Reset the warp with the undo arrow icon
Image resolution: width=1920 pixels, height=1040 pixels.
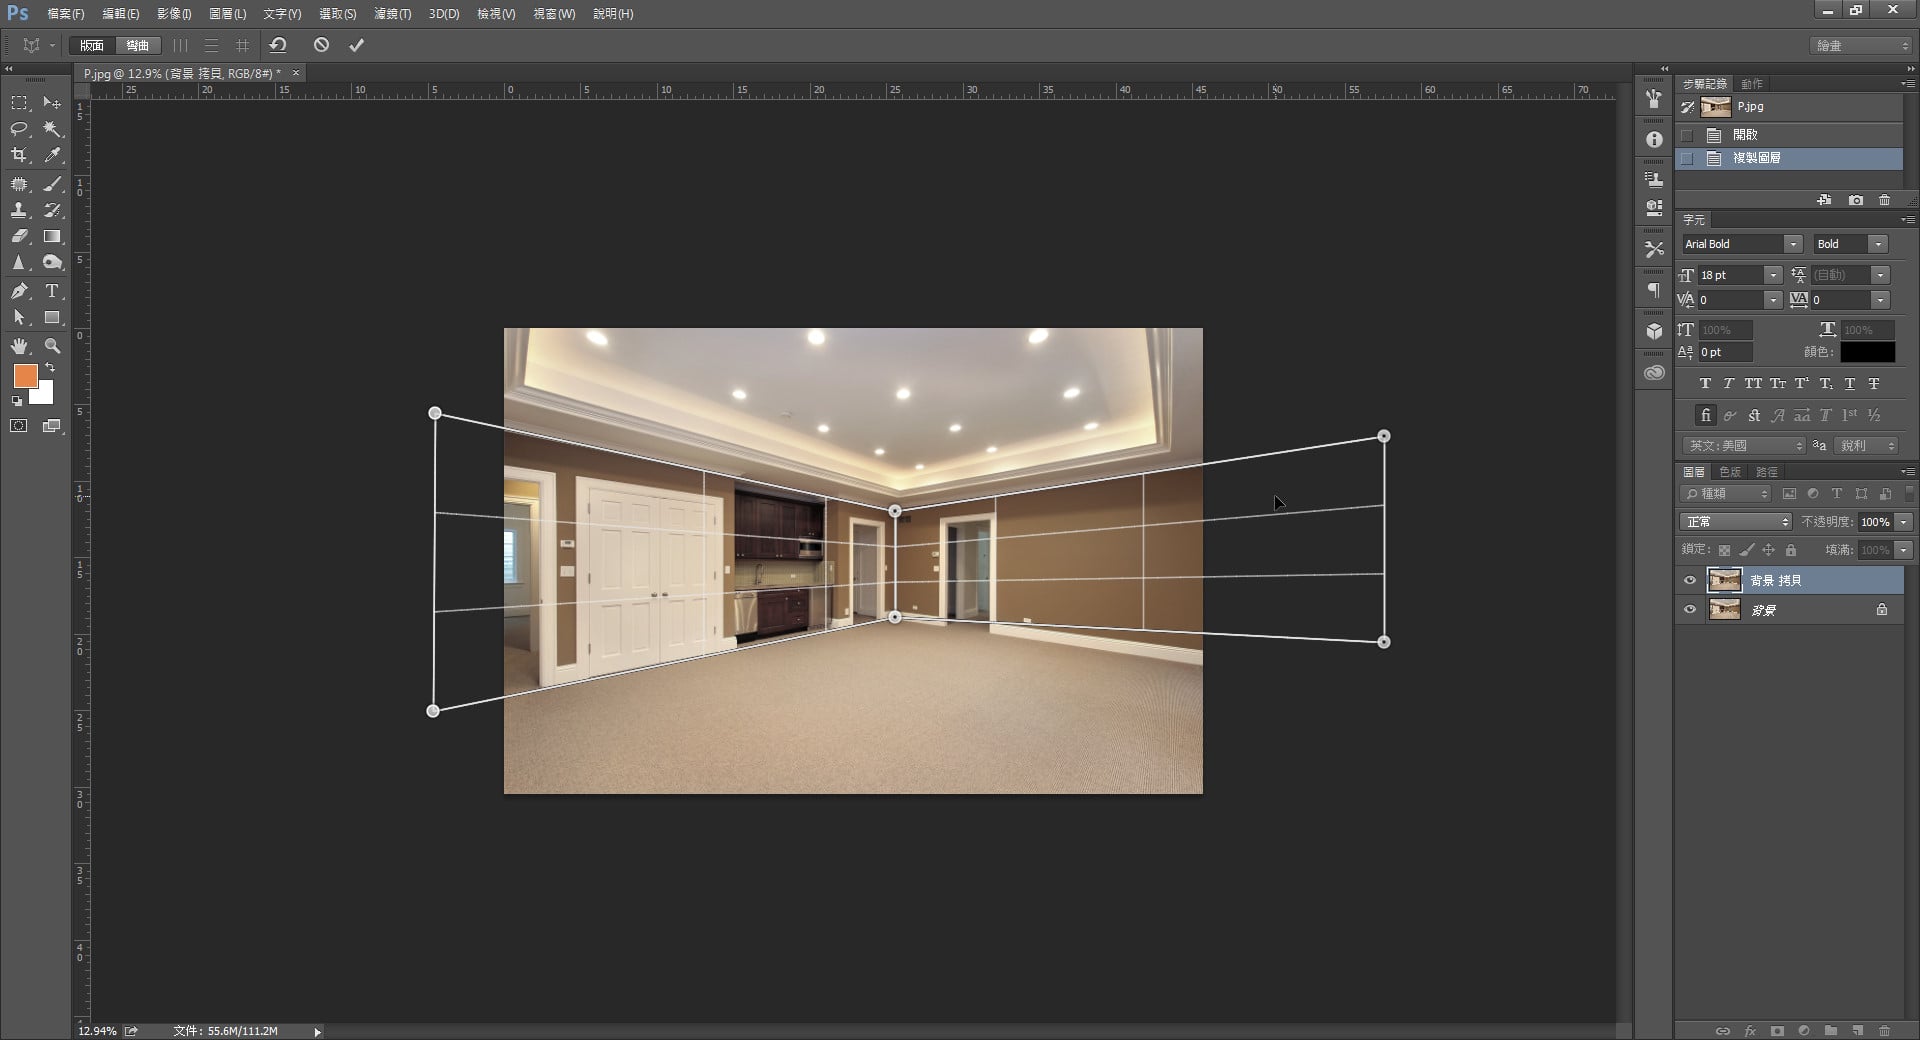pos(278,45)
